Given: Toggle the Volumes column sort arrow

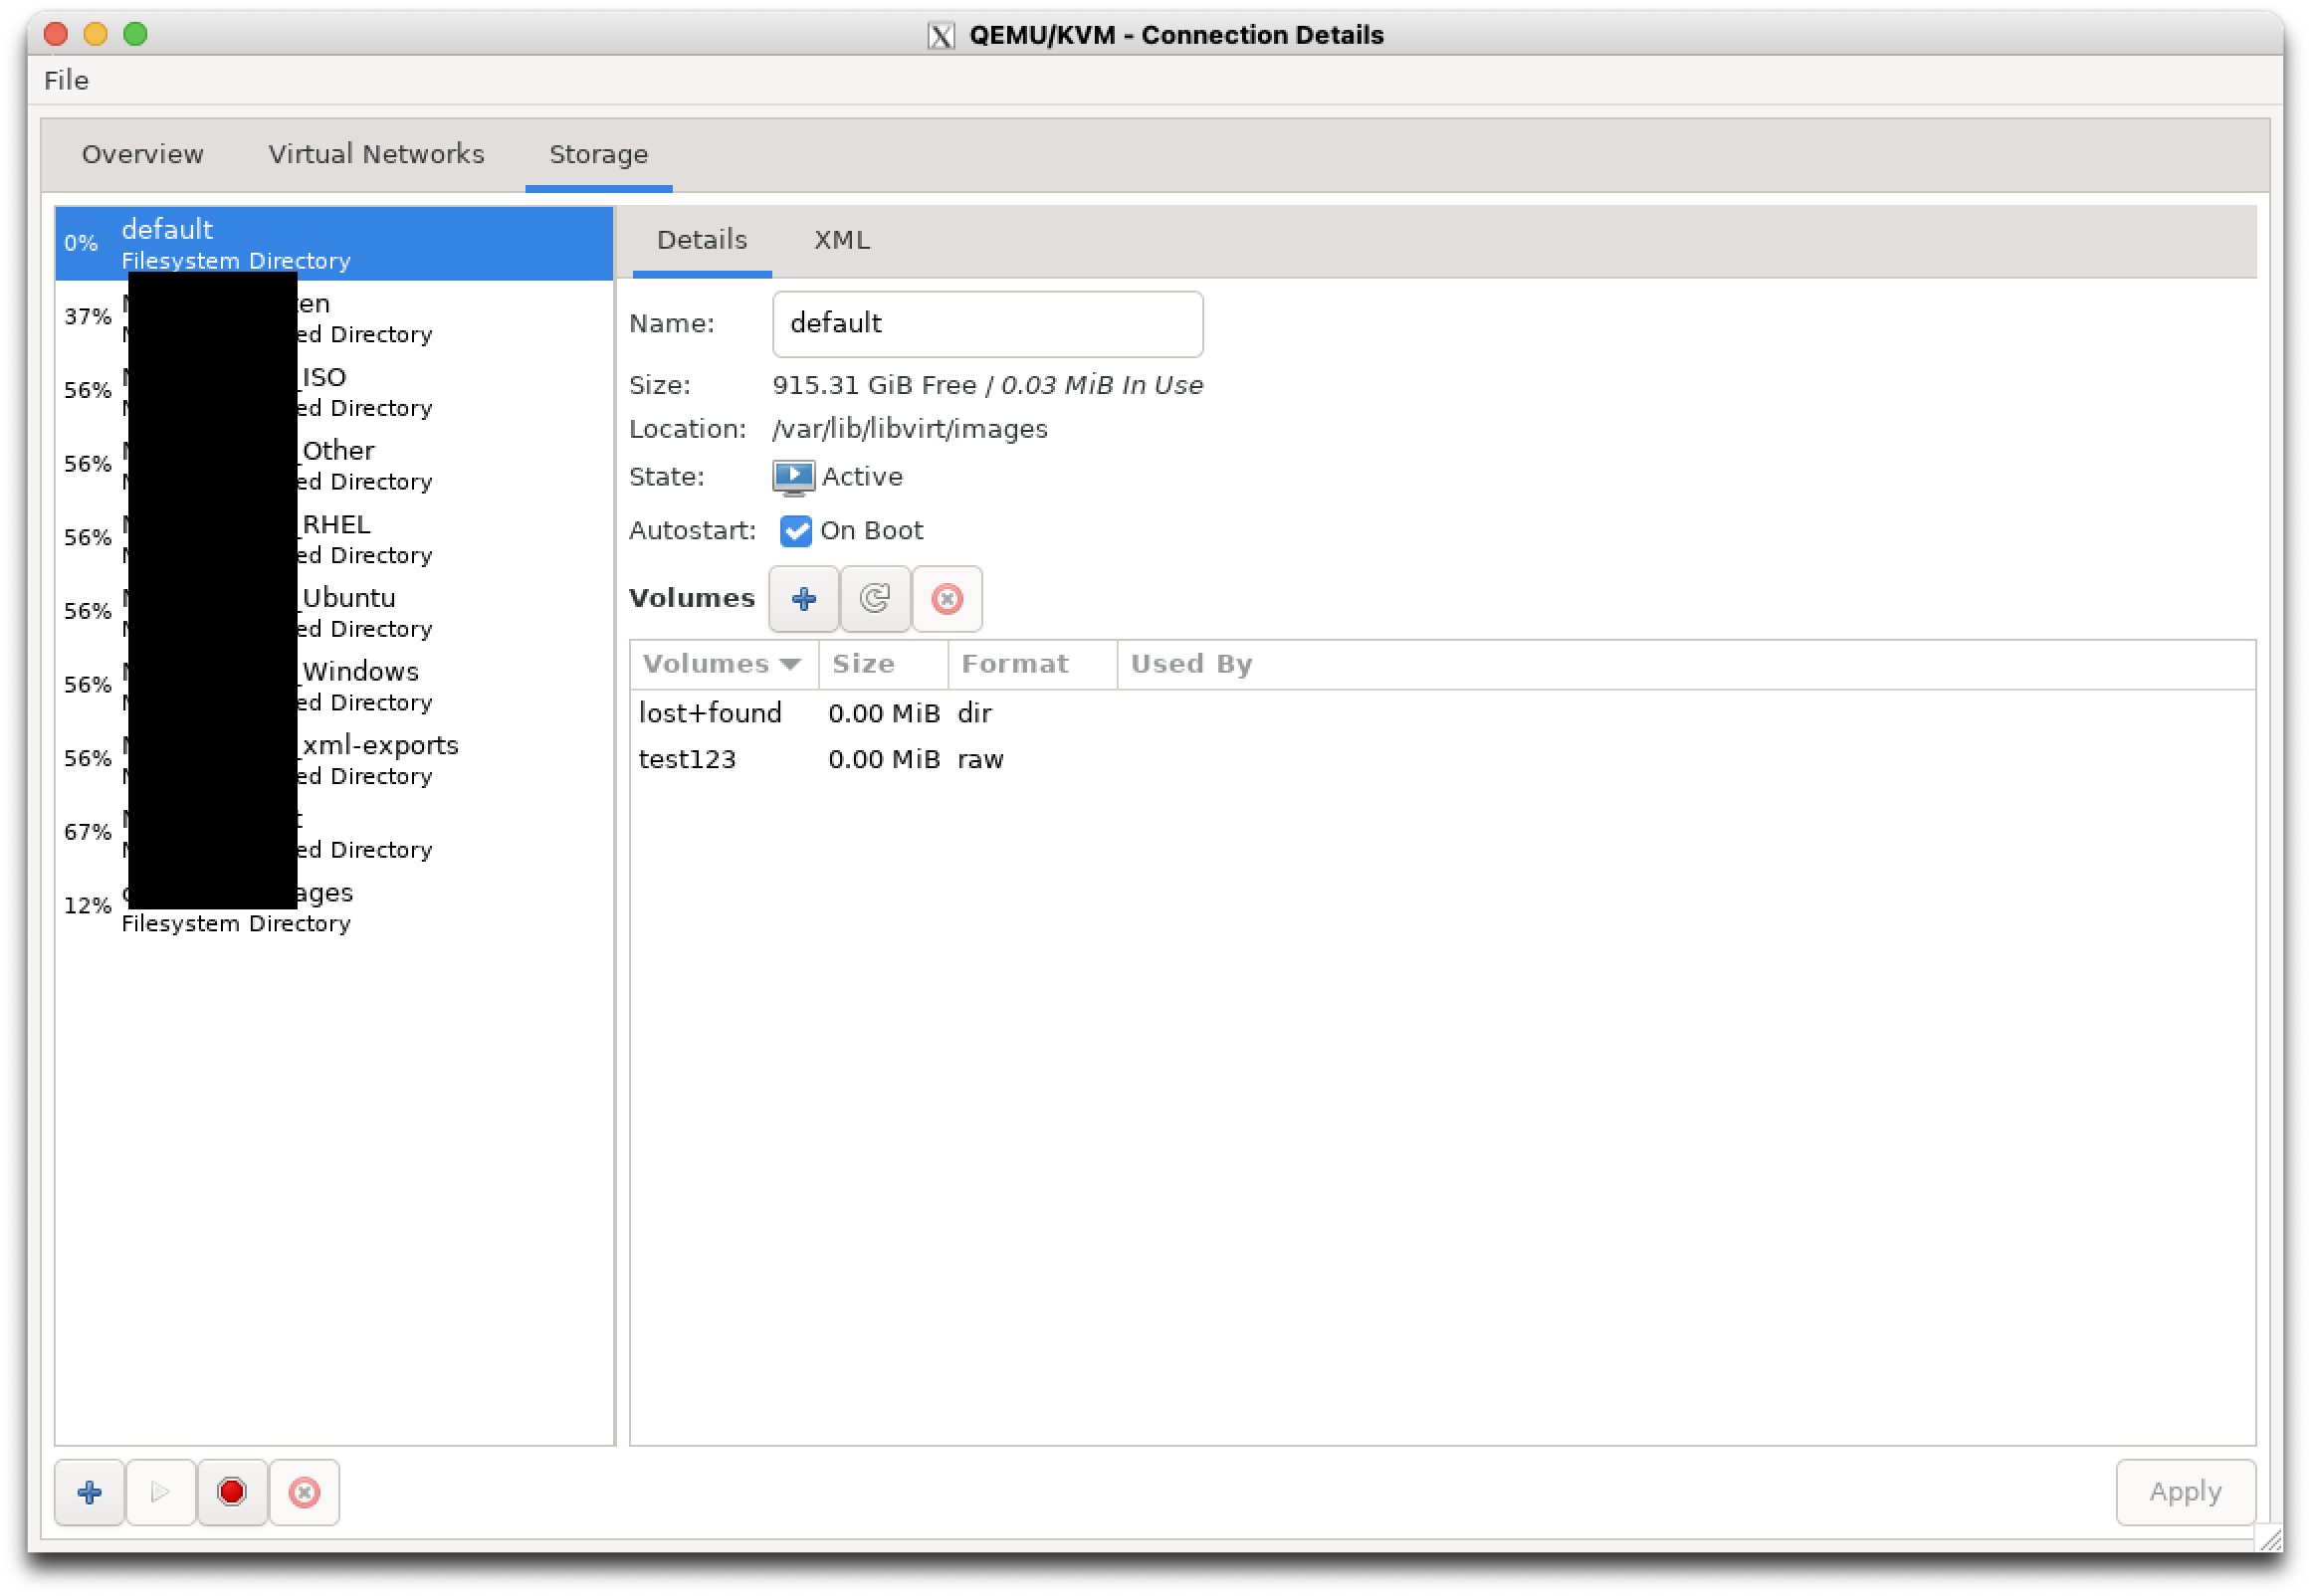Looking at the screenshot, I should pos(791,663).
